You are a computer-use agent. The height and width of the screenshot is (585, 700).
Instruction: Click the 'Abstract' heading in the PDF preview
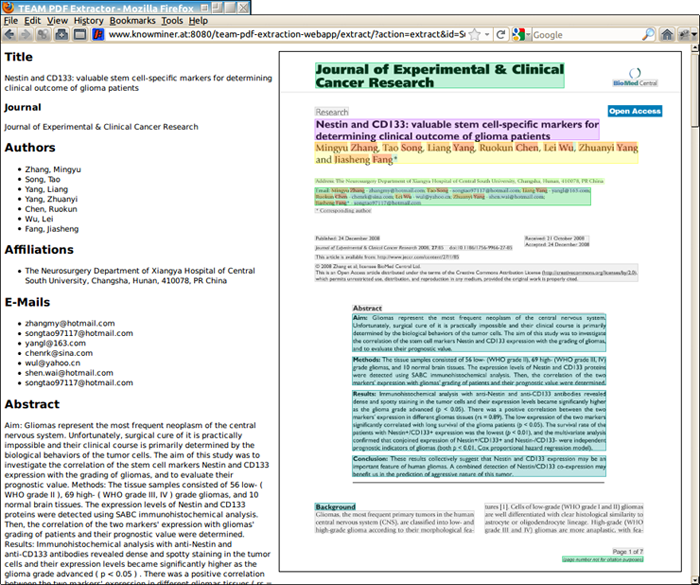click(x=367, y=308)
